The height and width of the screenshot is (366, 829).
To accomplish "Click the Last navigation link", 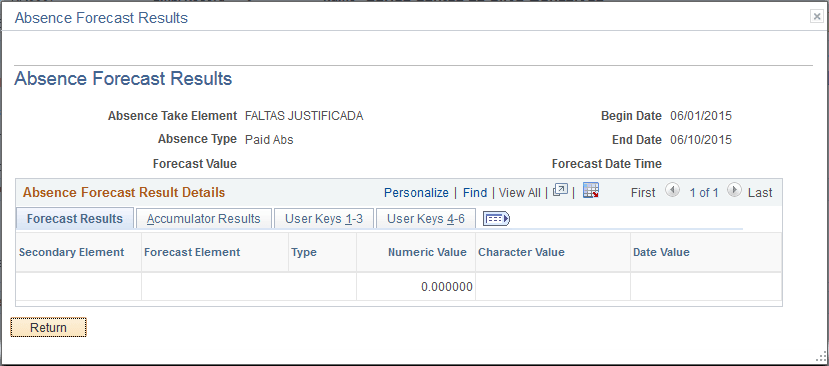I will click(760, 193).
